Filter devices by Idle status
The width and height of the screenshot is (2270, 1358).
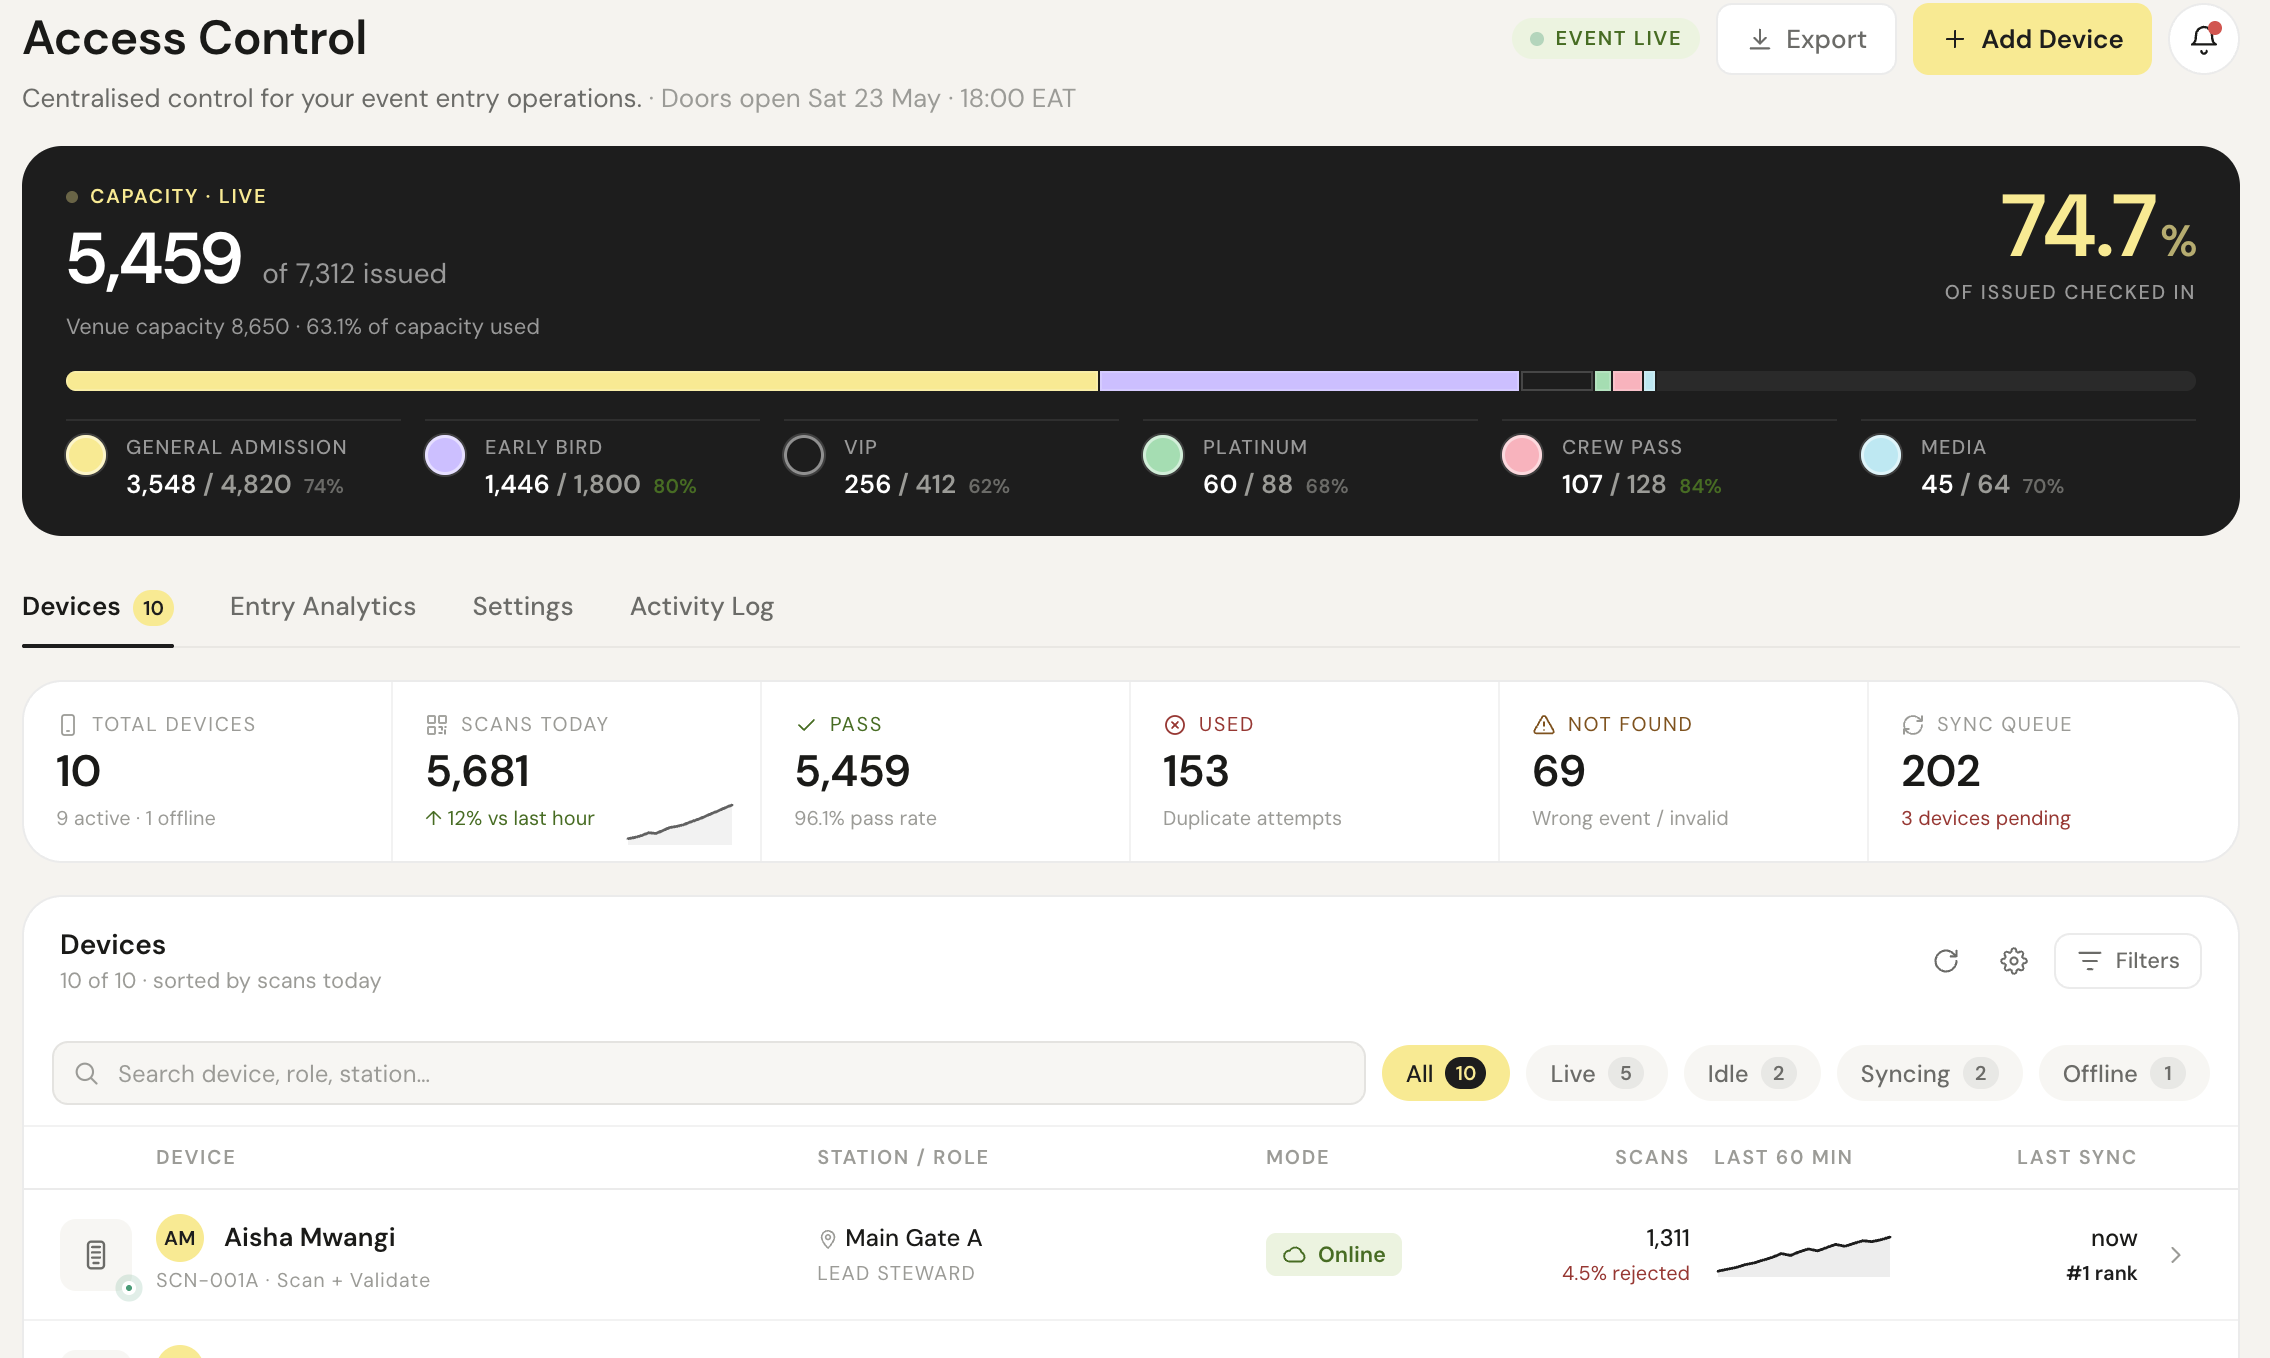pos(1751,1073)
